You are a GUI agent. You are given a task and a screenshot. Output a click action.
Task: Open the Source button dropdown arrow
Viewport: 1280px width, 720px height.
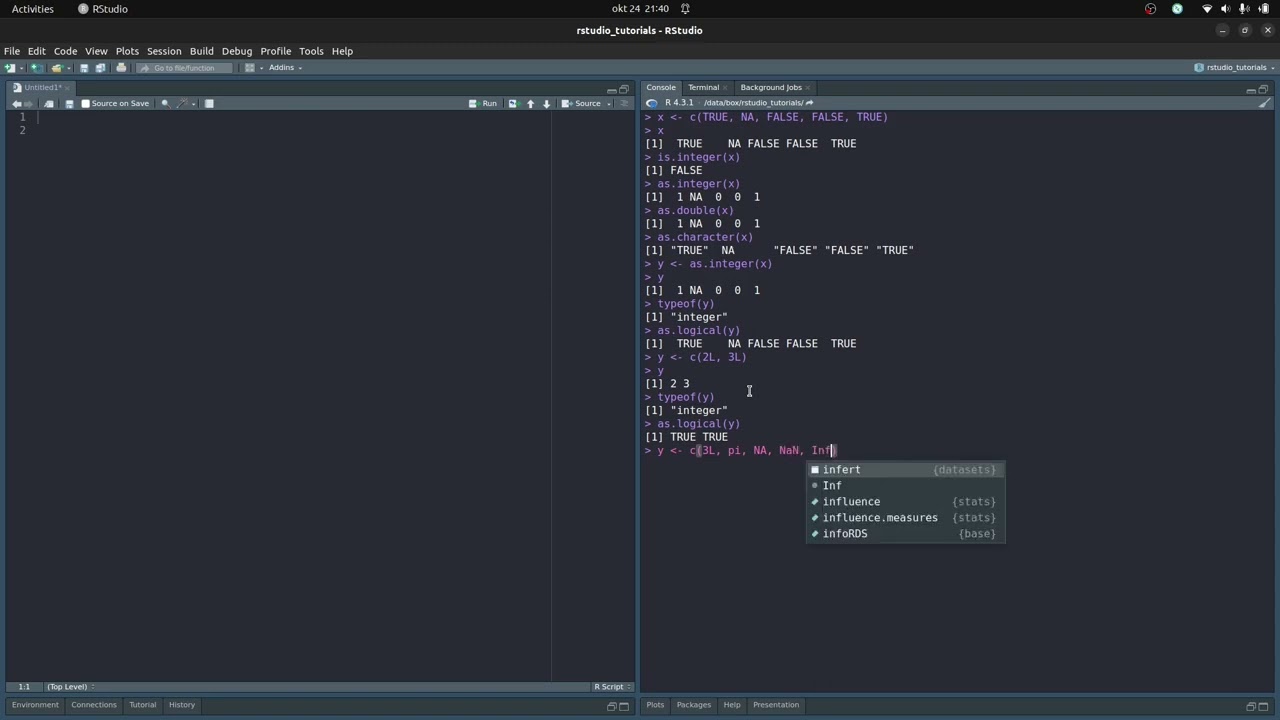click(609, 104)
